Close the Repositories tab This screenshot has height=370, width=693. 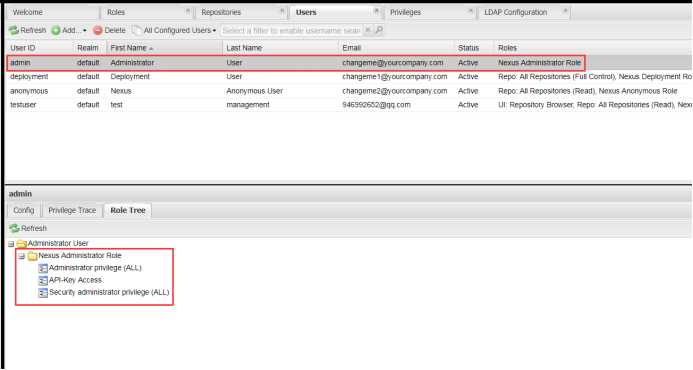[282, 11]
